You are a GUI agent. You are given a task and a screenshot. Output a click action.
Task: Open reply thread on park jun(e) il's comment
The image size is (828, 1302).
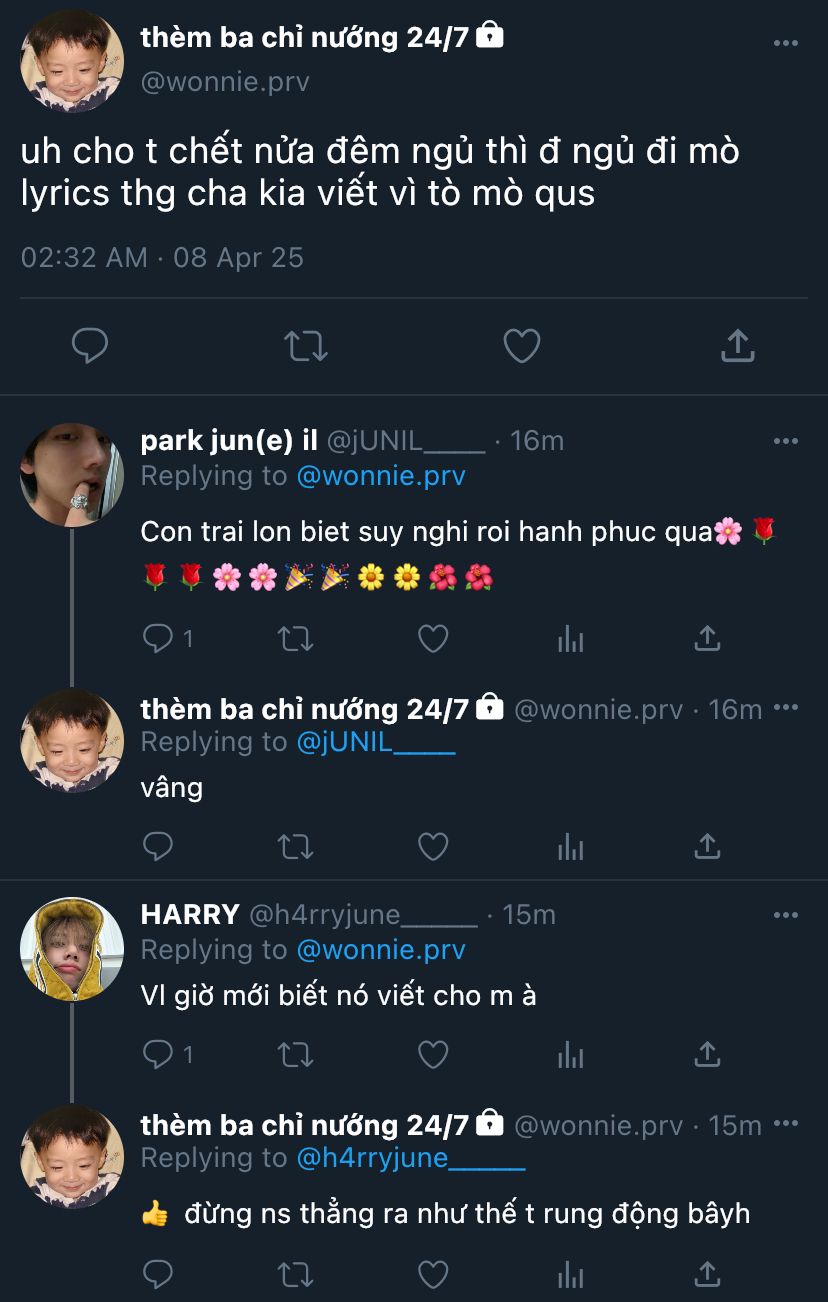coord(158,638)
